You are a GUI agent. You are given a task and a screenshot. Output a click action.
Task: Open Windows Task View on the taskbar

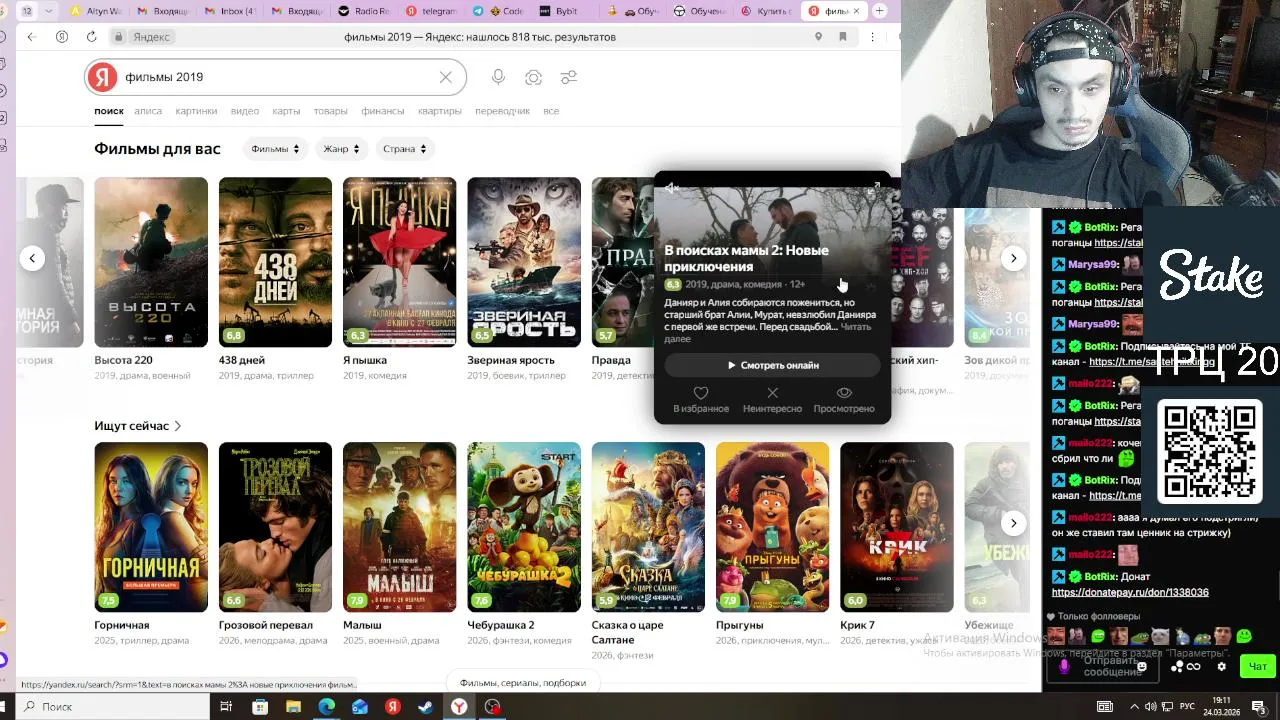coord(226,707)
